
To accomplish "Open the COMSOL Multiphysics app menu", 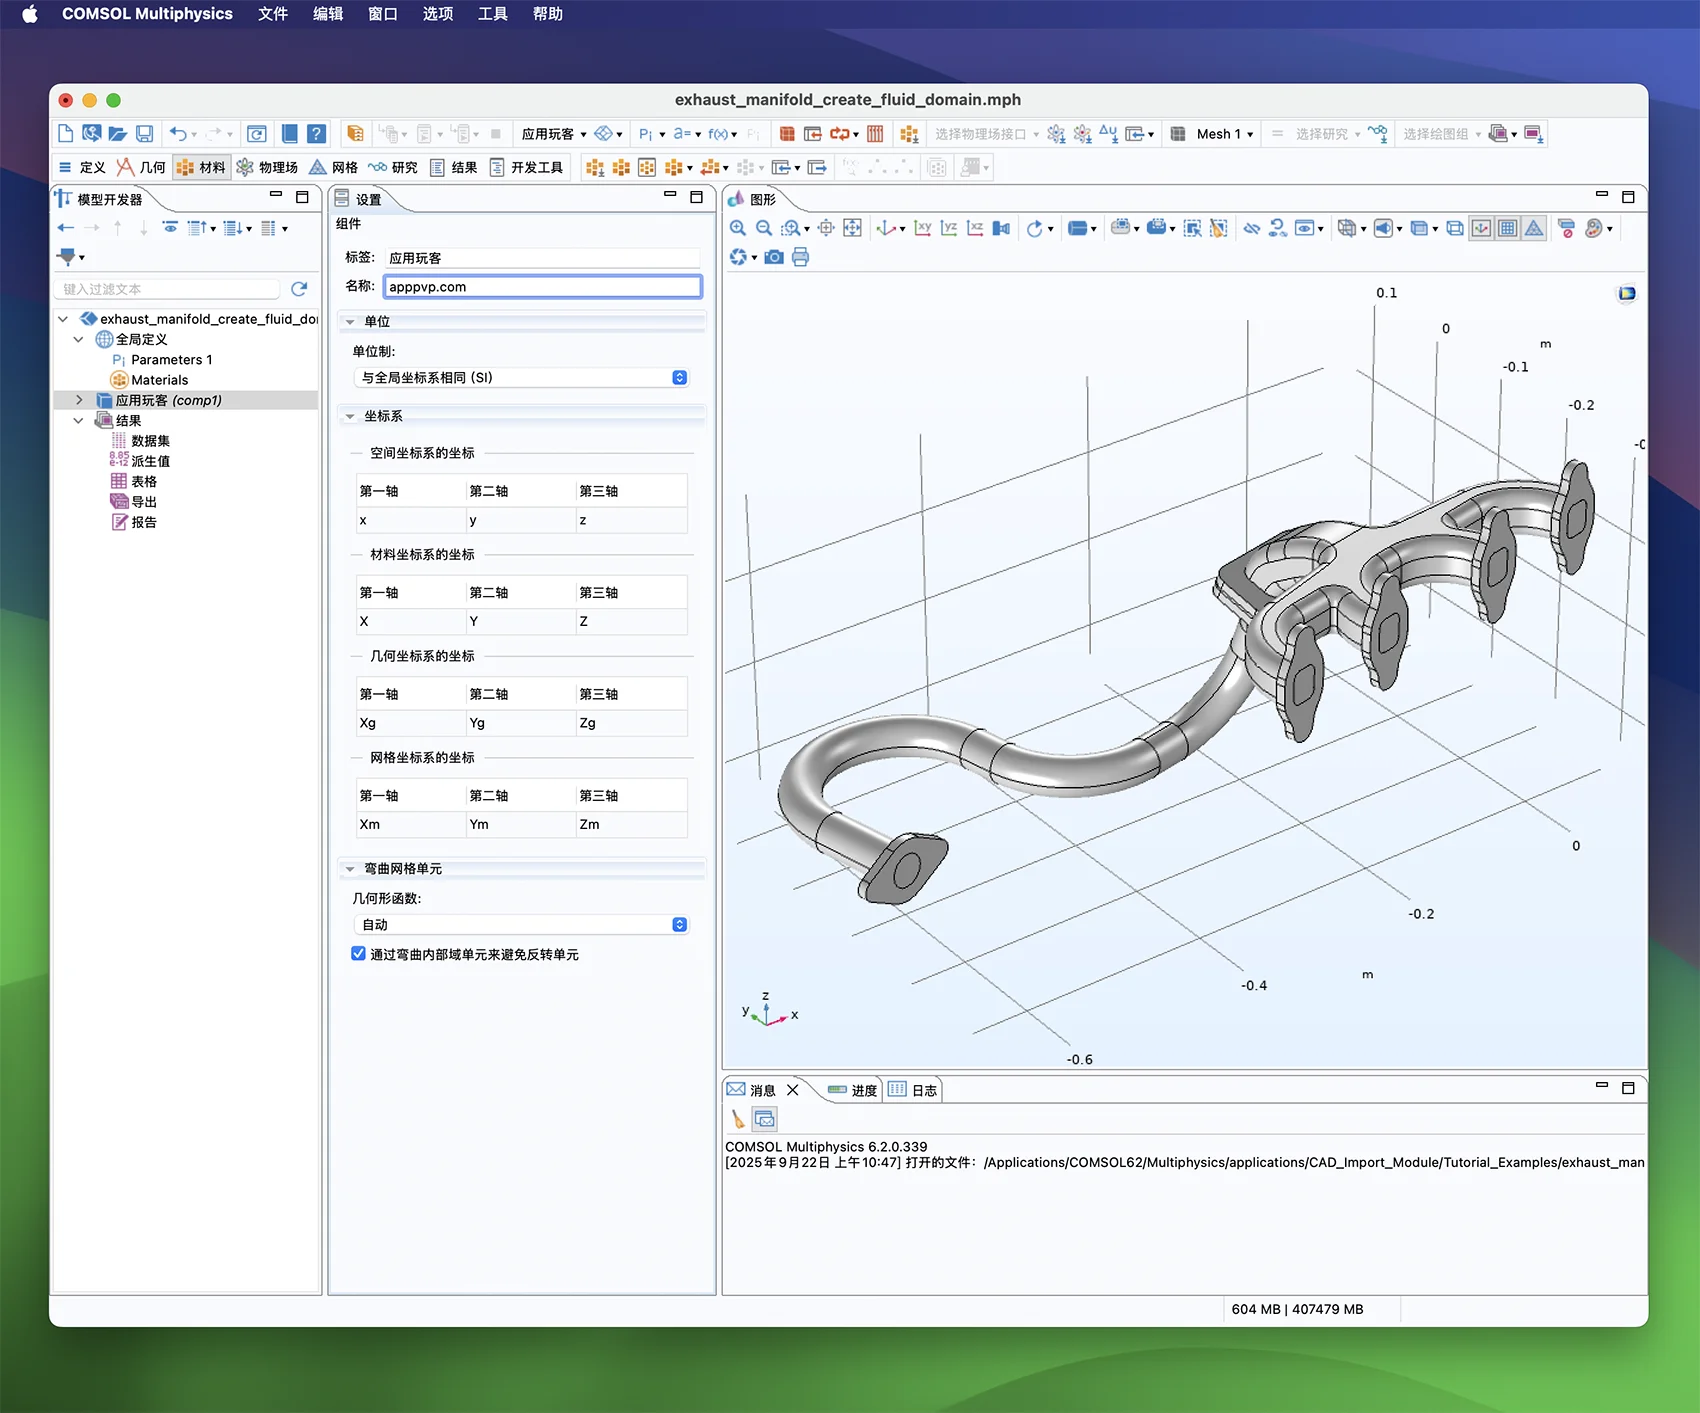I will 147,14.
